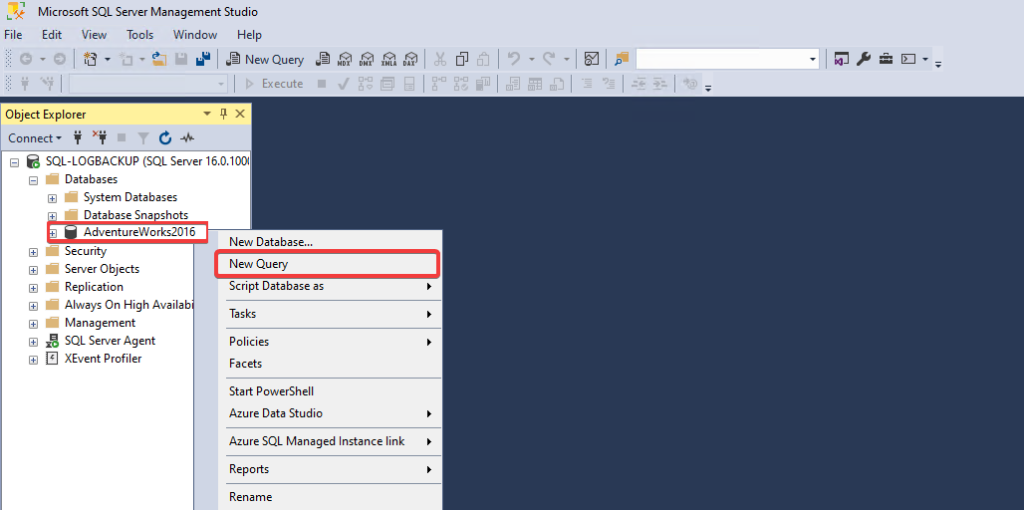Screen dimensions: 1024x510
Task: Expand the Security folder
Action: pyautogui.click(x=33, y=251)
